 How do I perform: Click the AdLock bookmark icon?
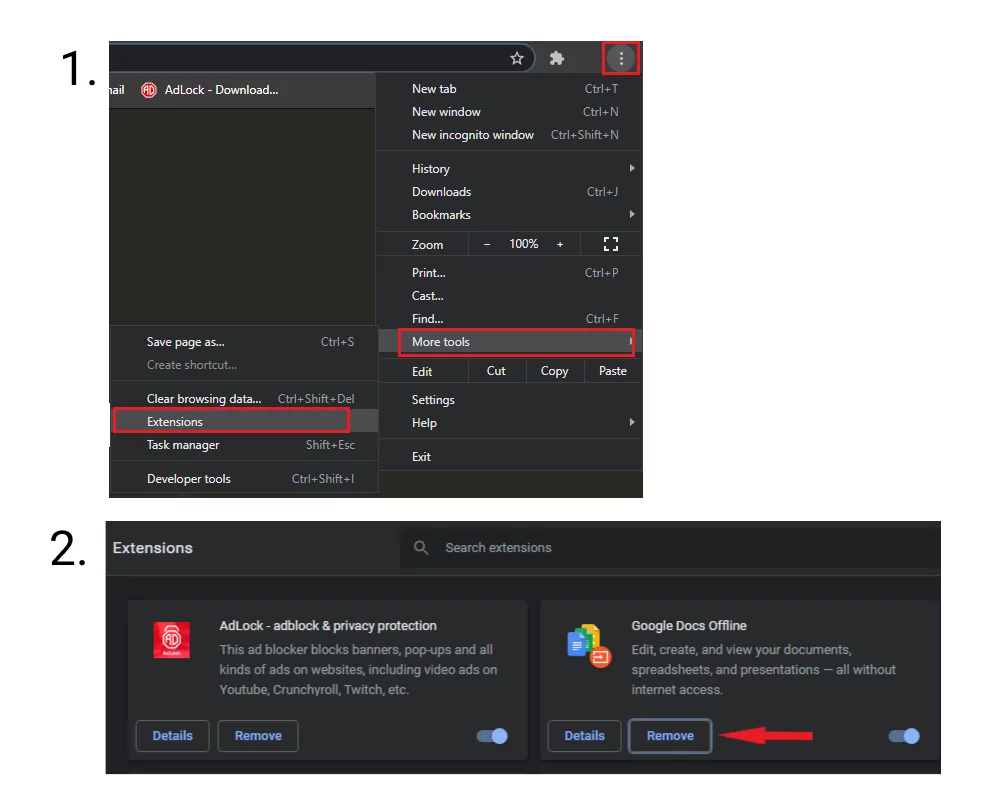pyautogui.click(x=149, y=90)
